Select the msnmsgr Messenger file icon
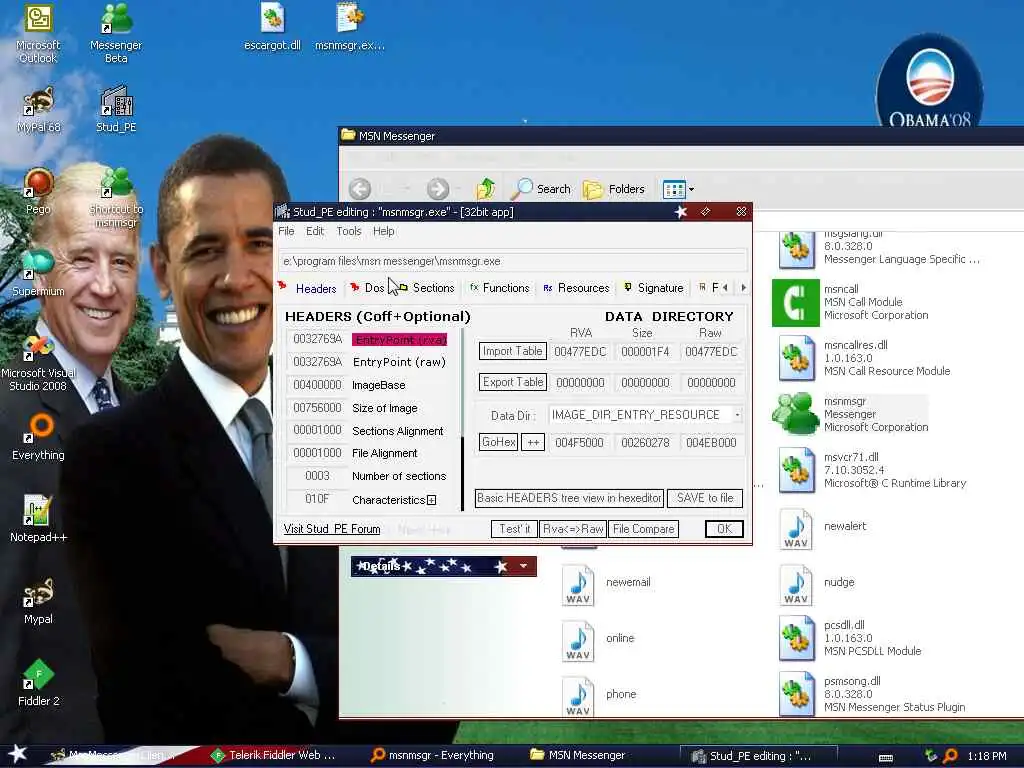 click(795, 414)
